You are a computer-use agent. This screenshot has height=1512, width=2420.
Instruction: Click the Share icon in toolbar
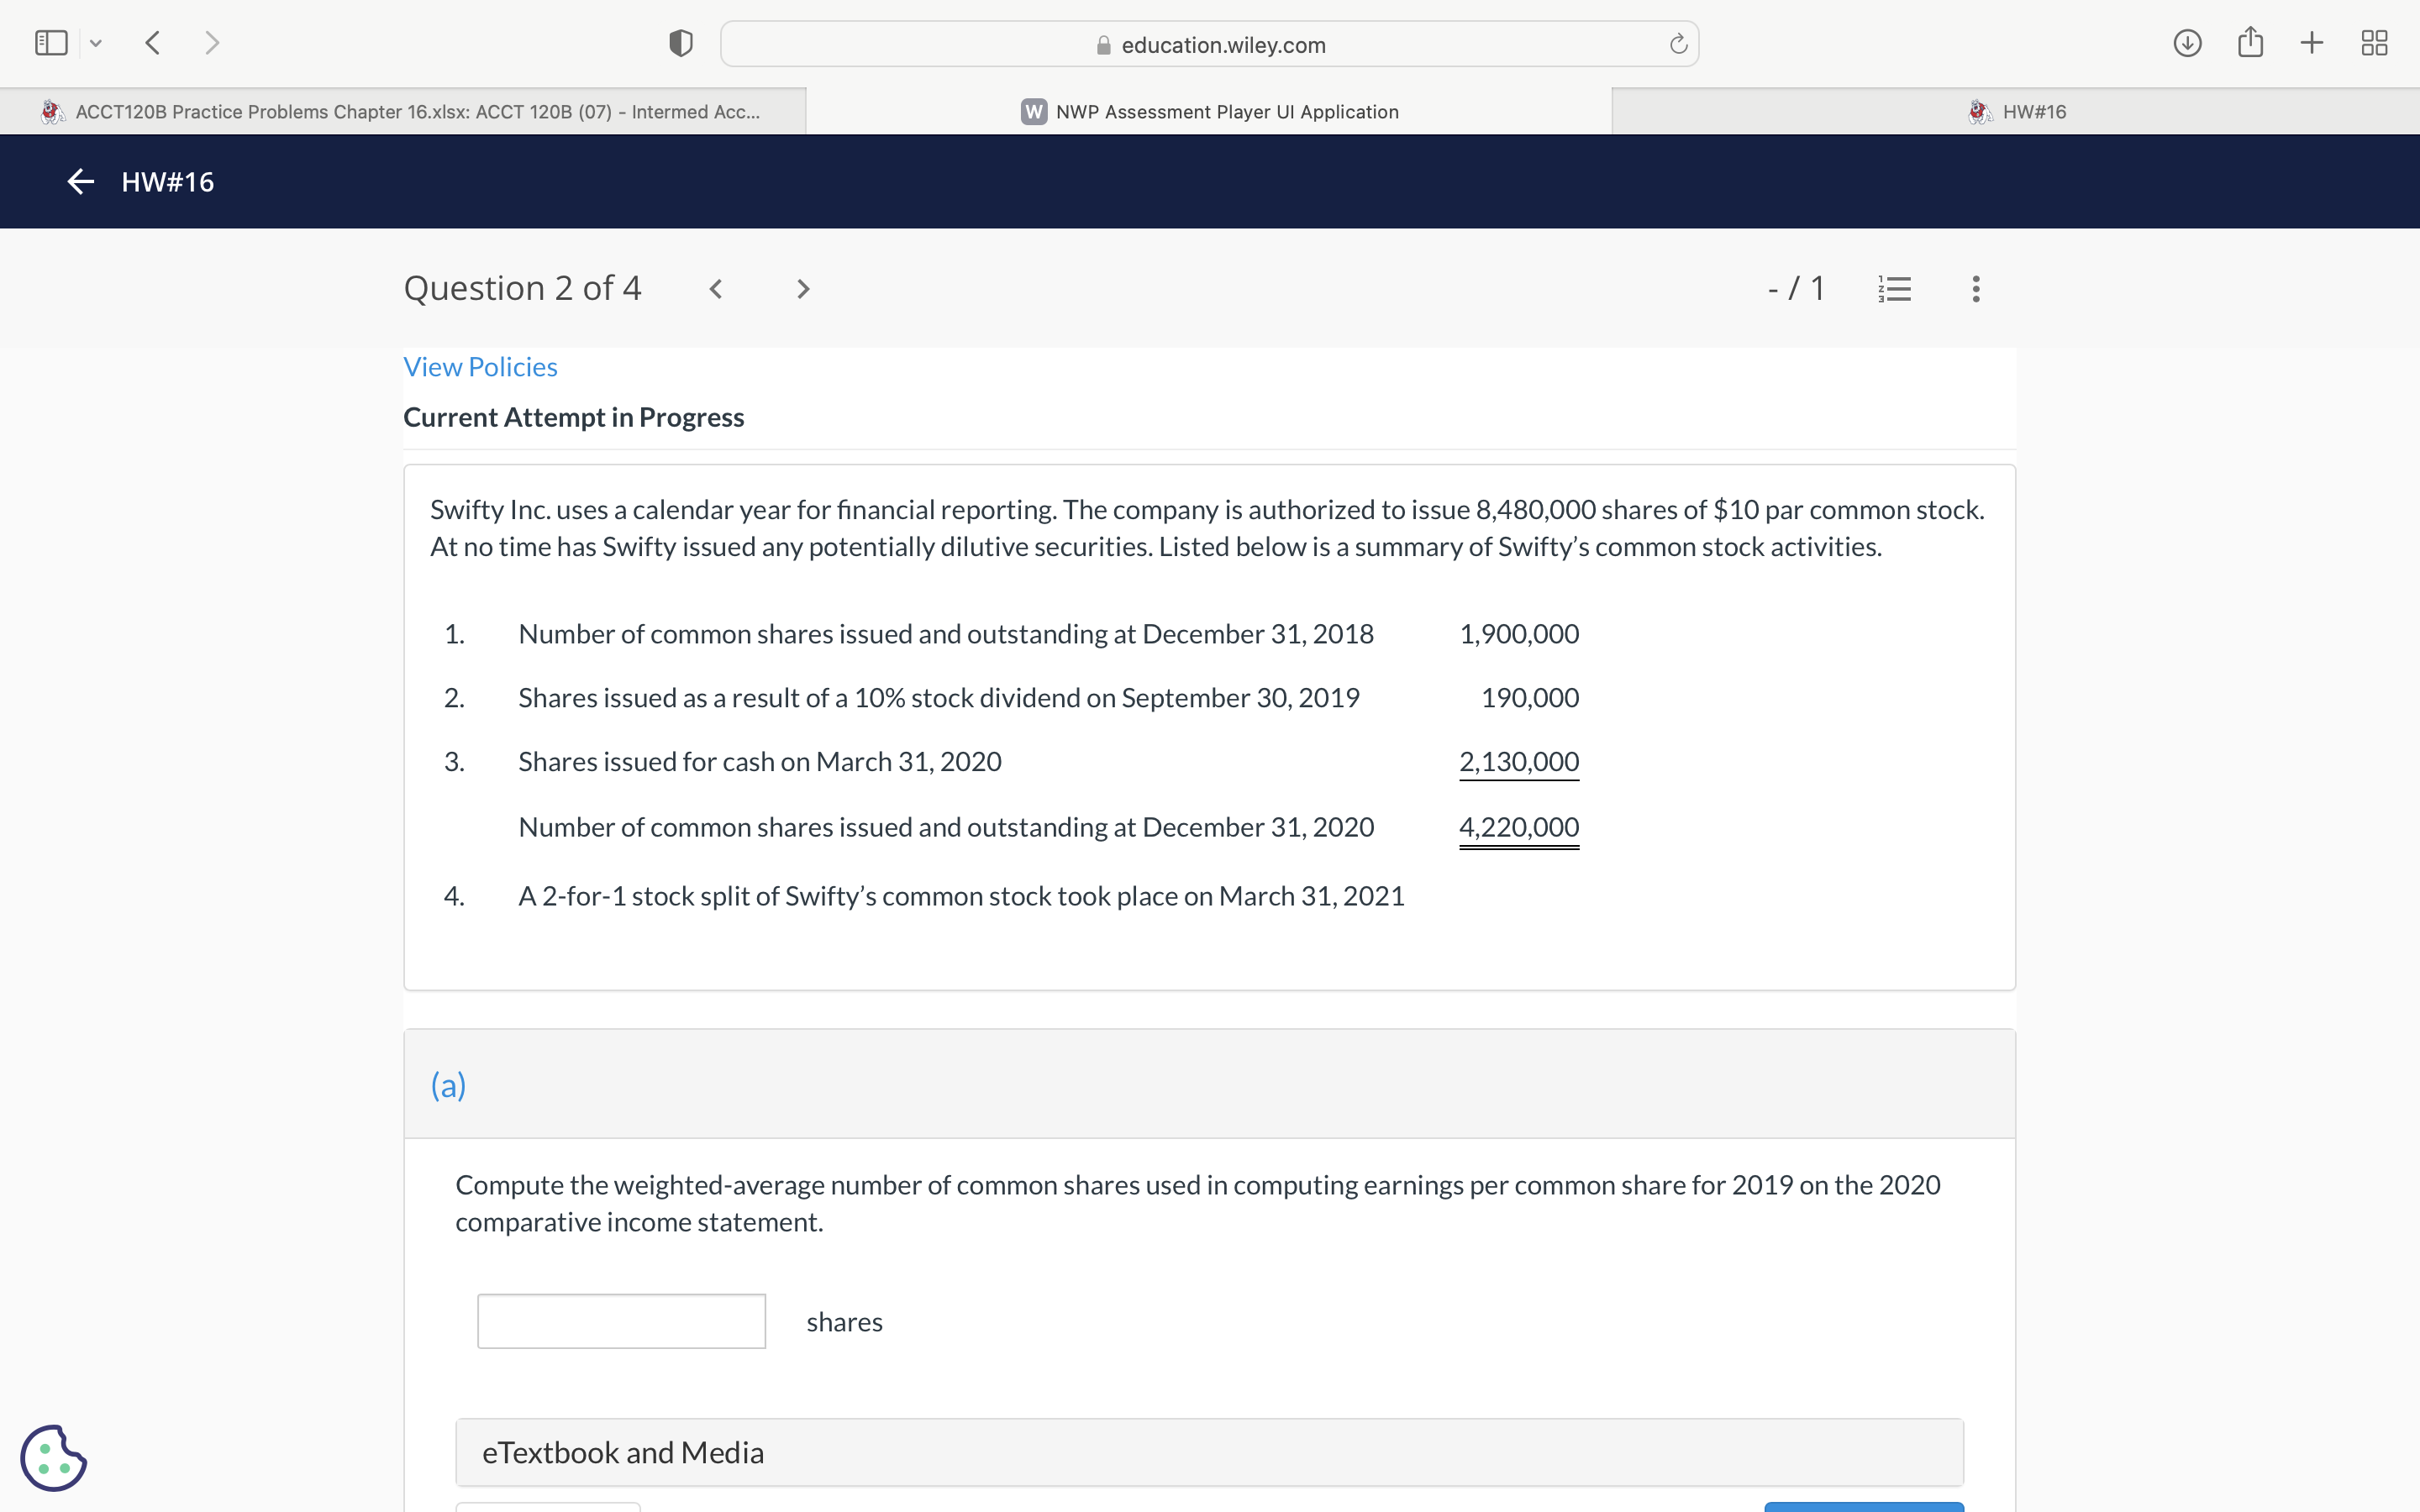pyautogui.click(x=2250, y=43)
